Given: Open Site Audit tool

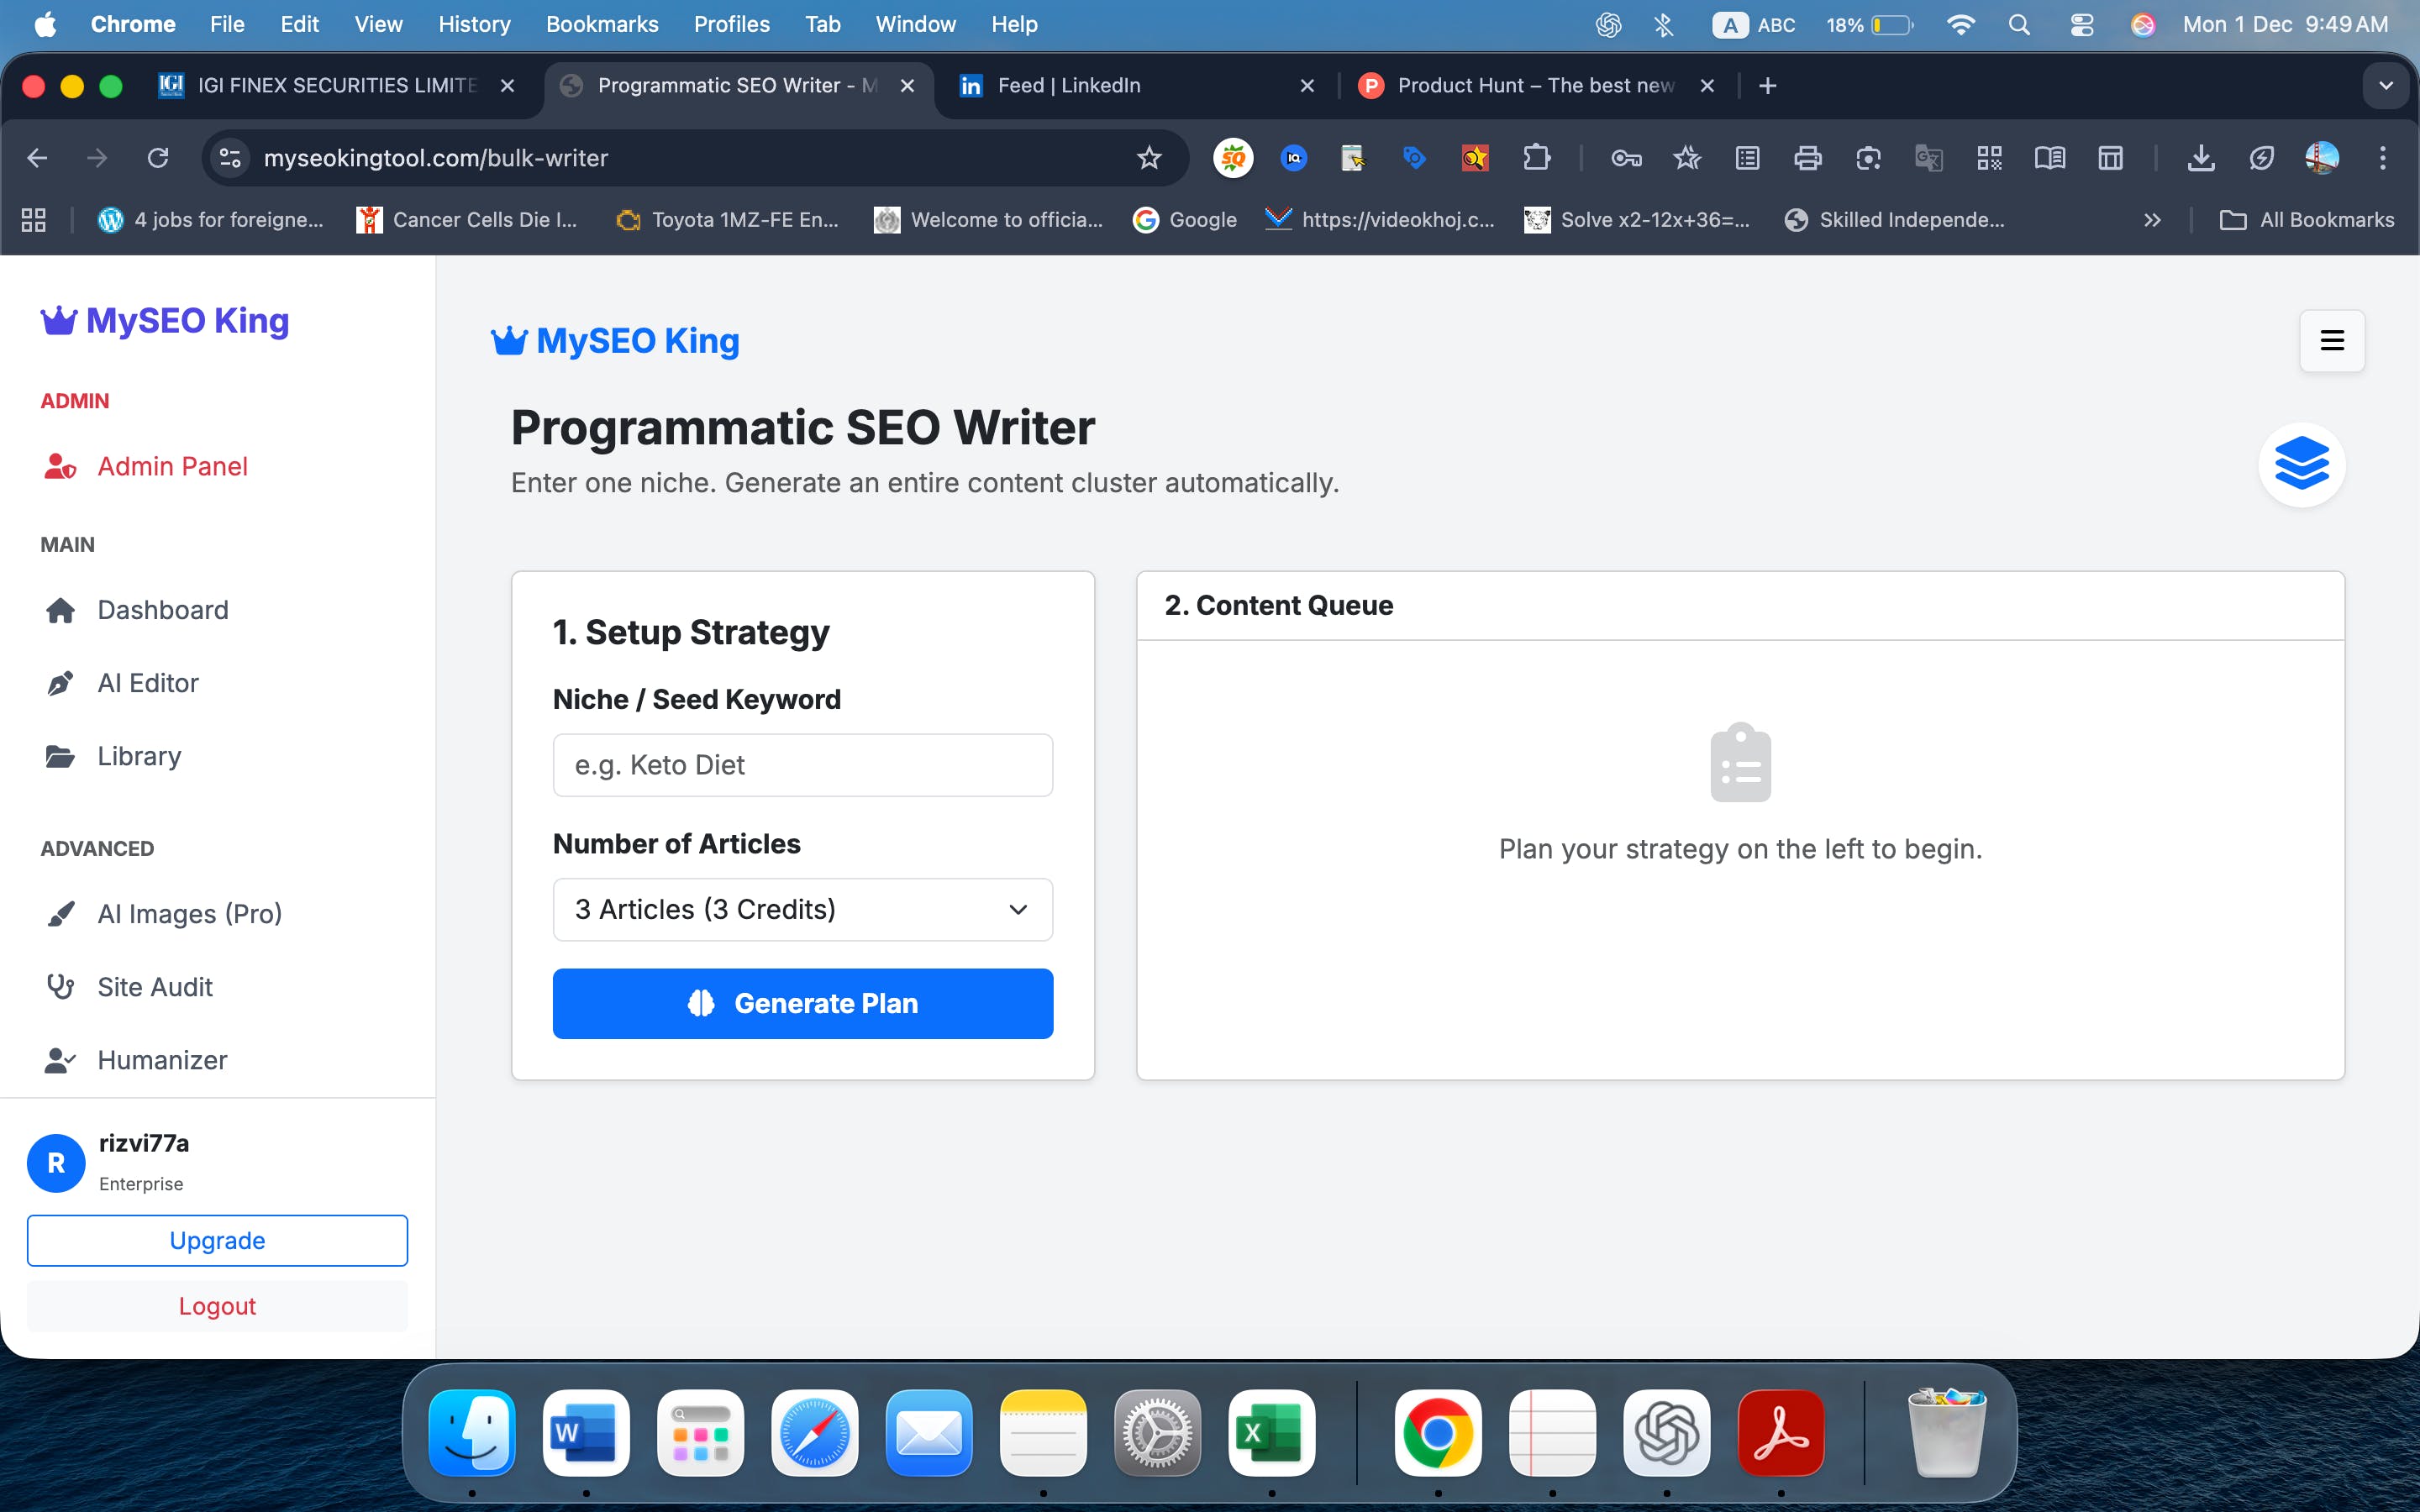Looking at the screenshot, I should 155,987.
